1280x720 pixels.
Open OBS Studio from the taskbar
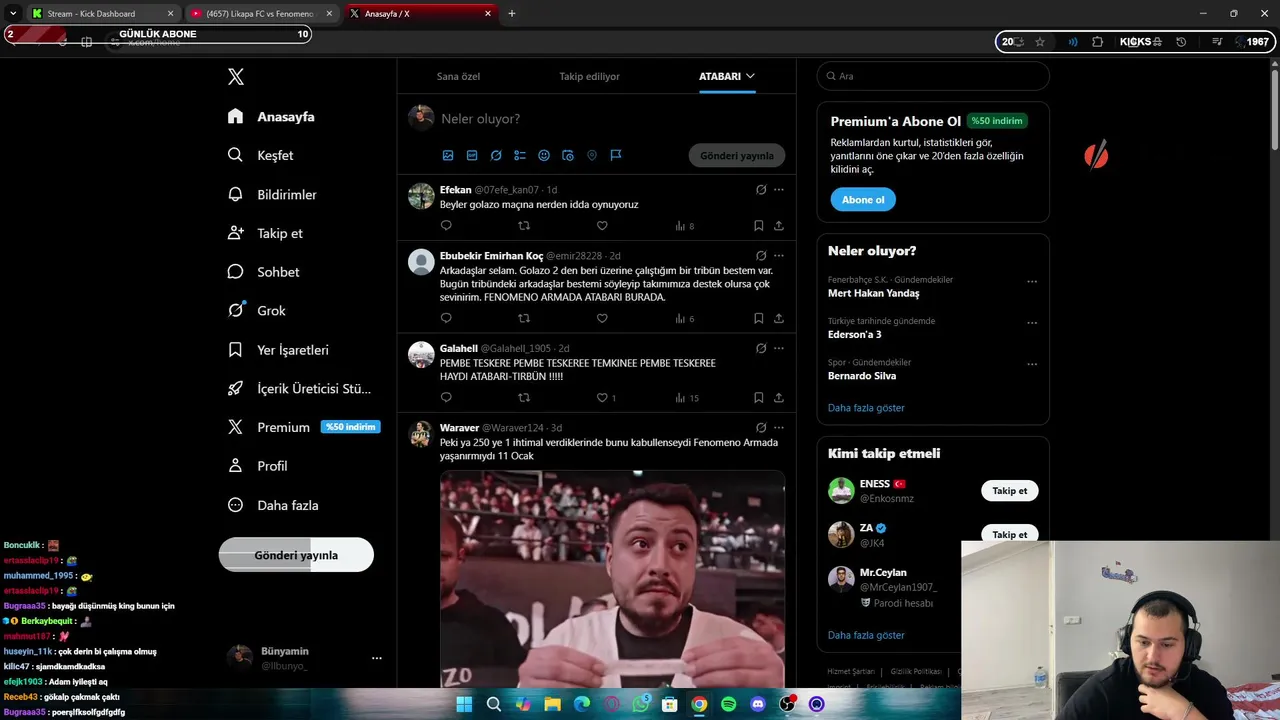[788, 704]
